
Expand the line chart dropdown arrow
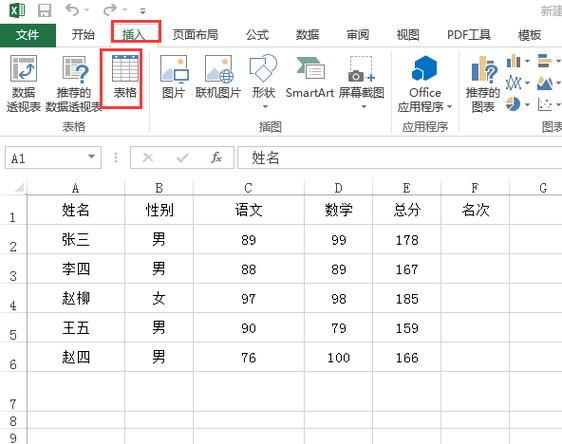[x=527, y=83]
